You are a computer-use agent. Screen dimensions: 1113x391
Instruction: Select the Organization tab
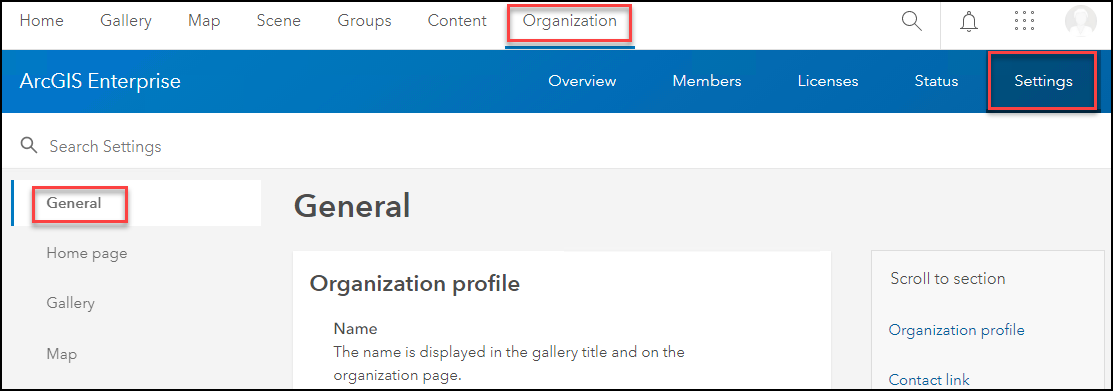[570, 21]
